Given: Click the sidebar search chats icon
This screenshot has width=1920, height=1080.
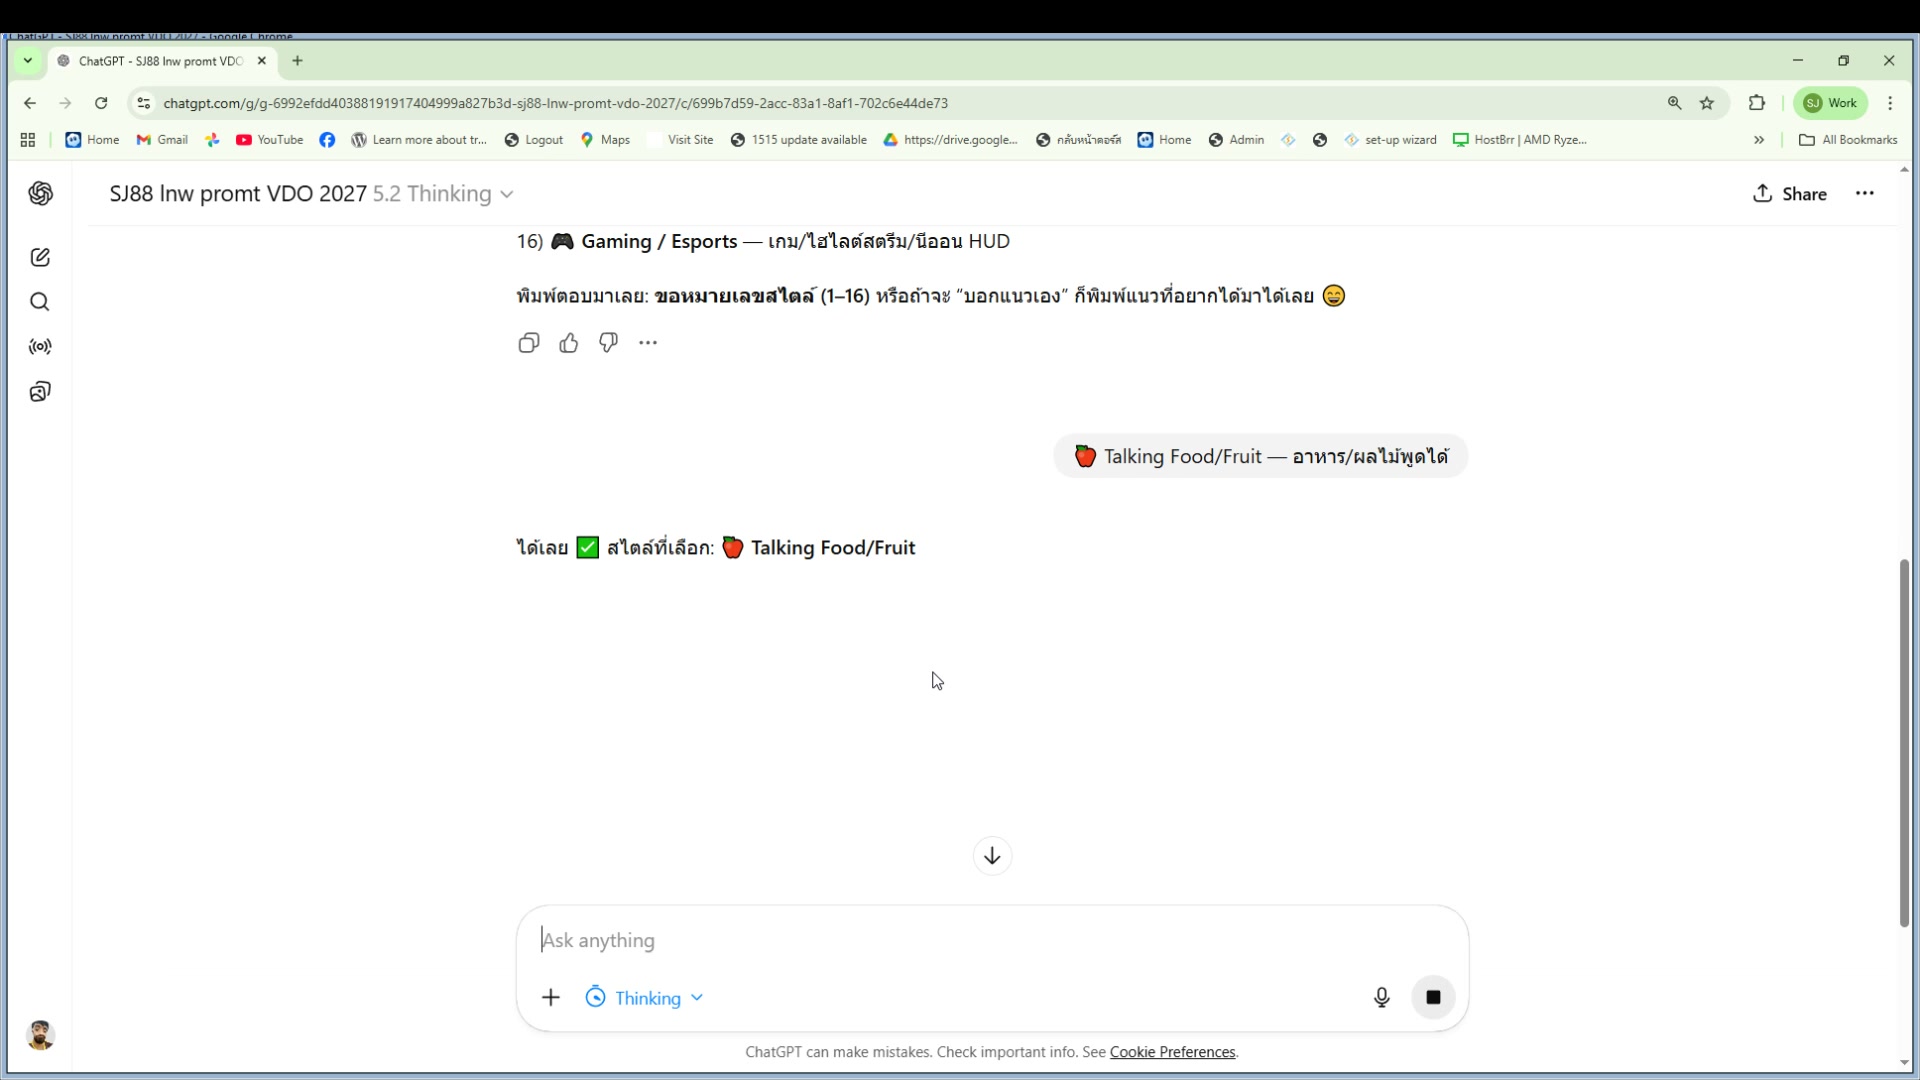Looking at the screenshot, I should [40, 302].
